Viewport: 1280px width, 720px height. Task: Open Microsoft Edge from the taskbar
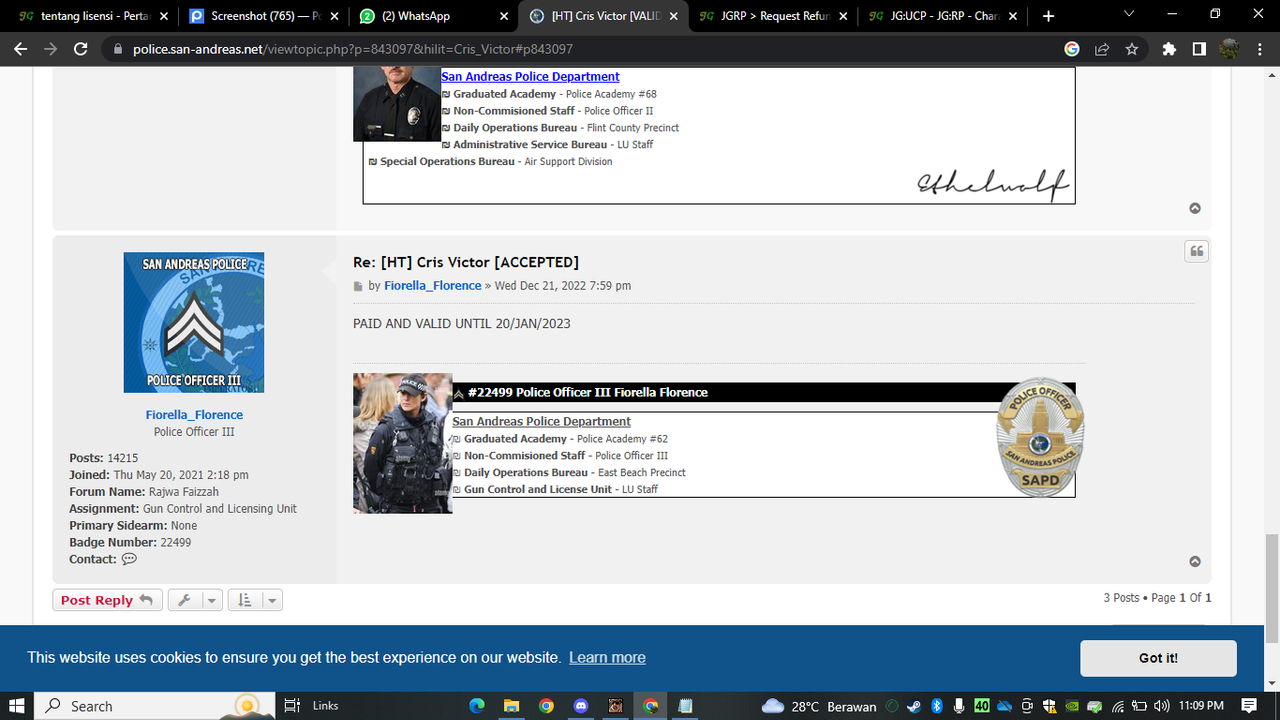pyautogui.click(x=477, y=705)
